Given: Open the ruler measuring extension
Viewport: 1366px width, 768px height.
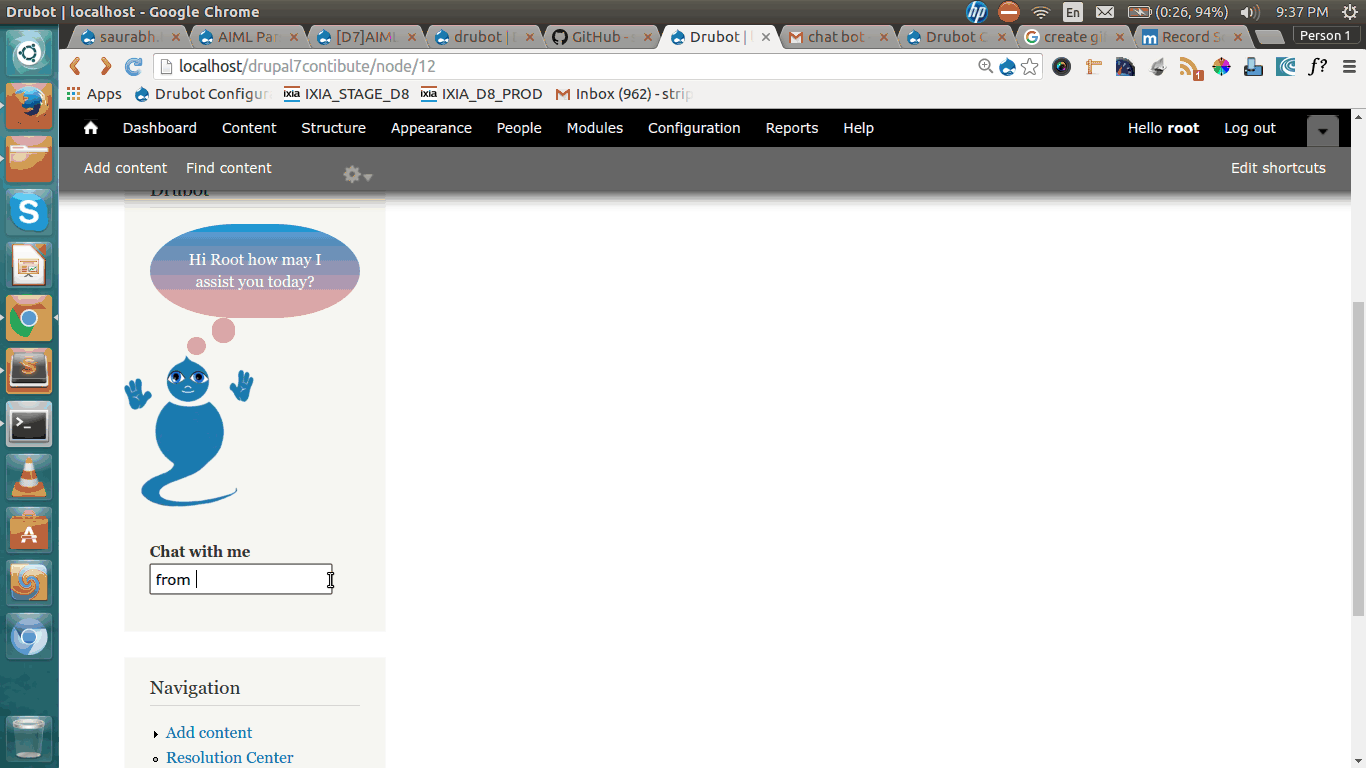Looking at the screenshot, I should click(1094, 67).
